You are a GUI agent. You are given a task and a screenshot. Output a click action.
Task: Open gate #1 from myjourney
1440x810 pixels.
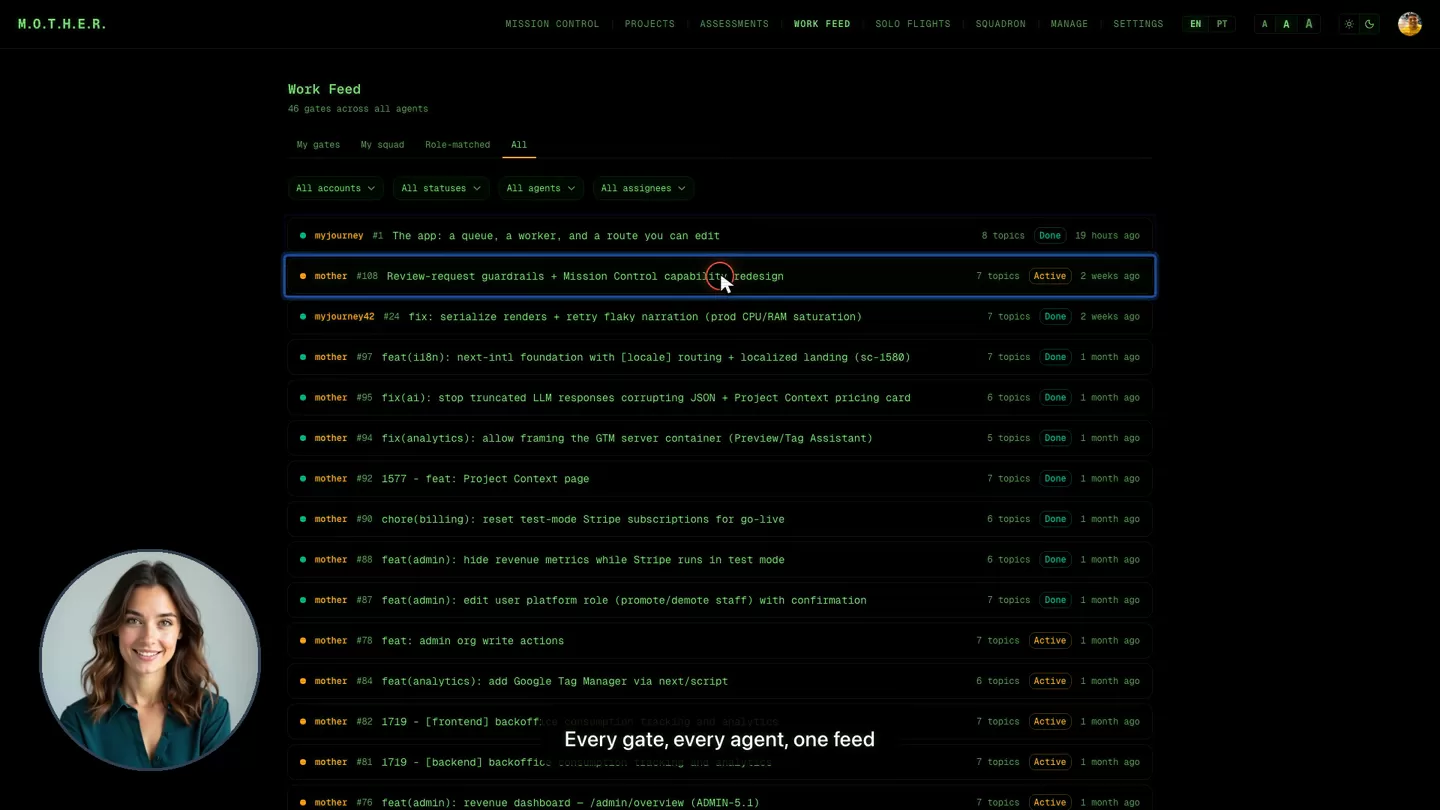click(720, 236)
